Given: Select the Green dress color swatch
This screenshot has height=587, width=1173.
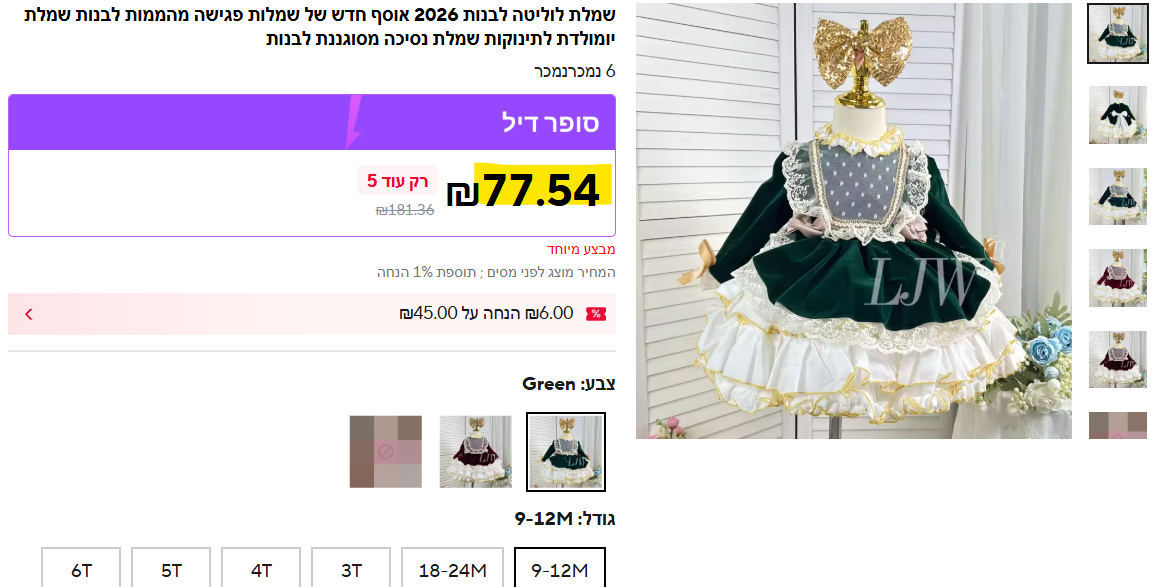Looking at the screenshot, I should tap(566, 452).
